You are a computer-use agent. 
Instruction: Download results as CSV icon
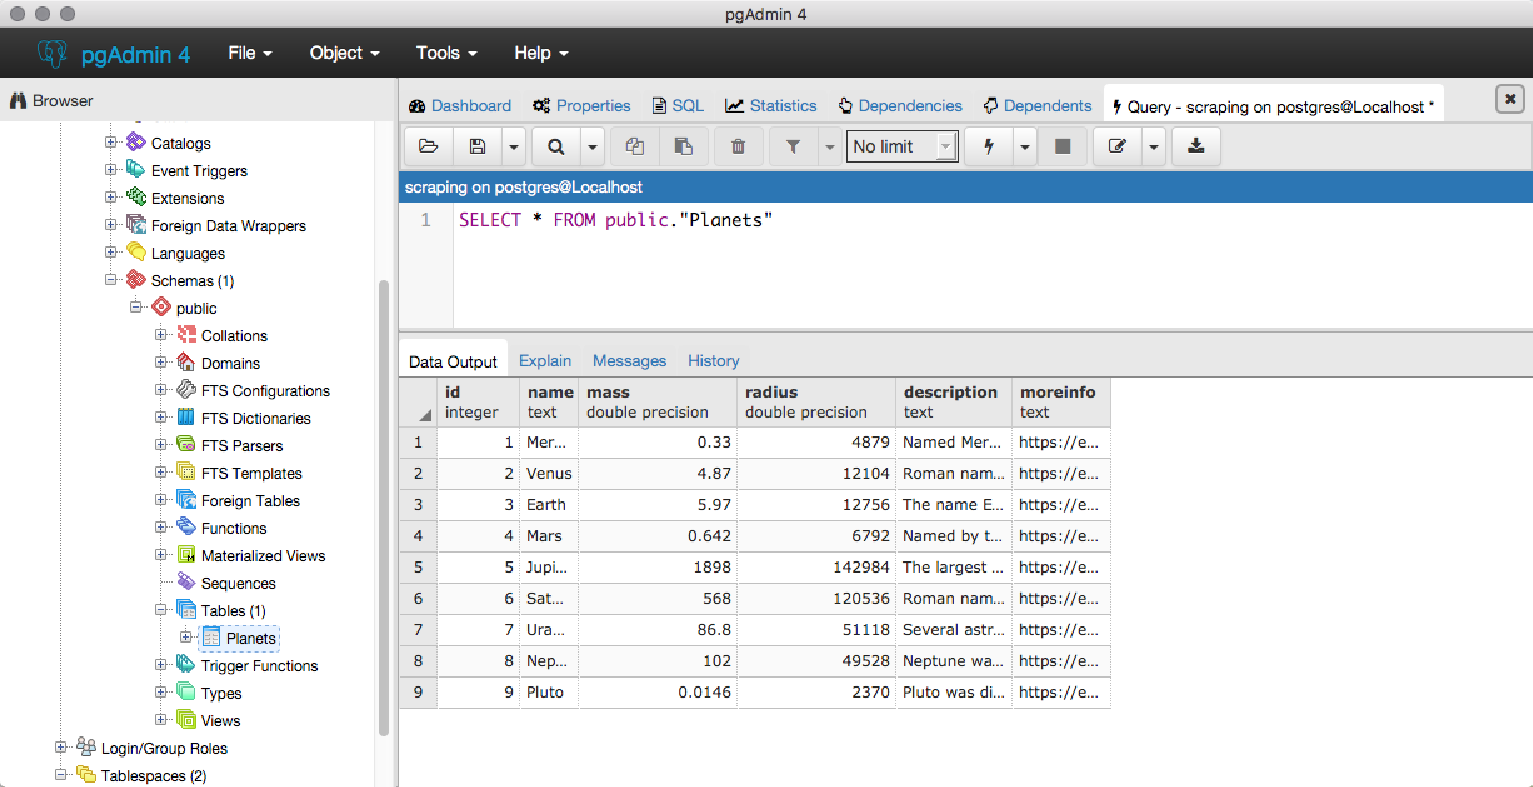pyautogui.click(x=1196, y=147)
